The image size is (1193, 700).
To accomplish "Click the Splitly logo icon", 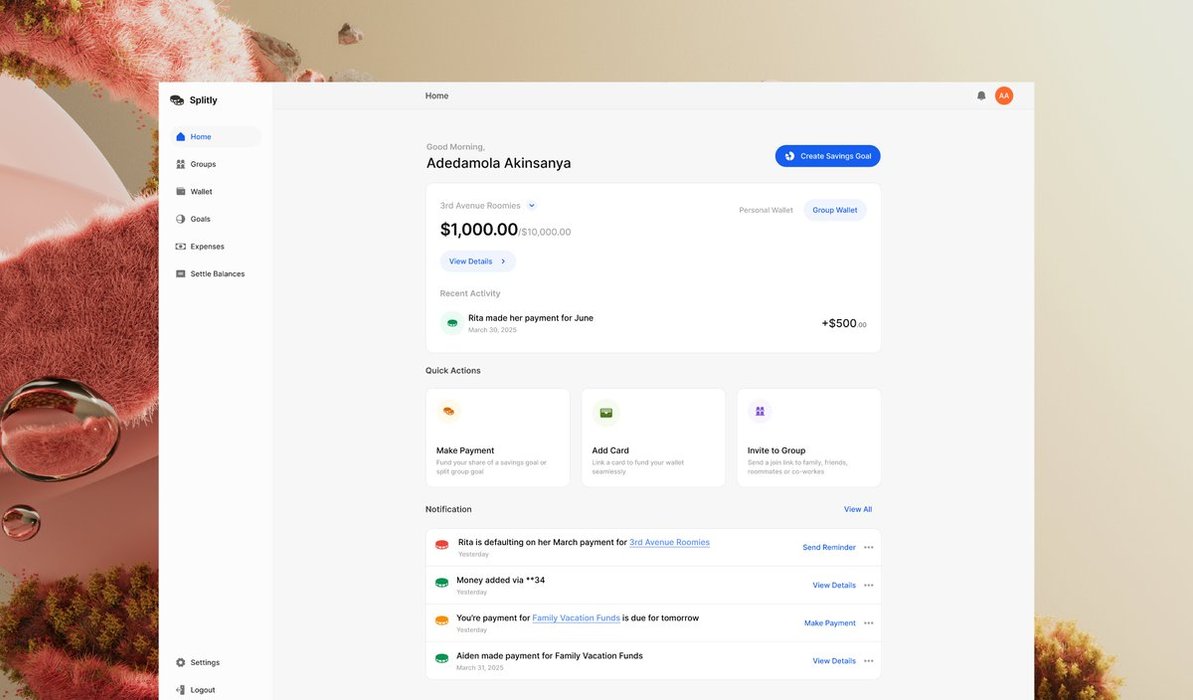I will pos(177,100).
